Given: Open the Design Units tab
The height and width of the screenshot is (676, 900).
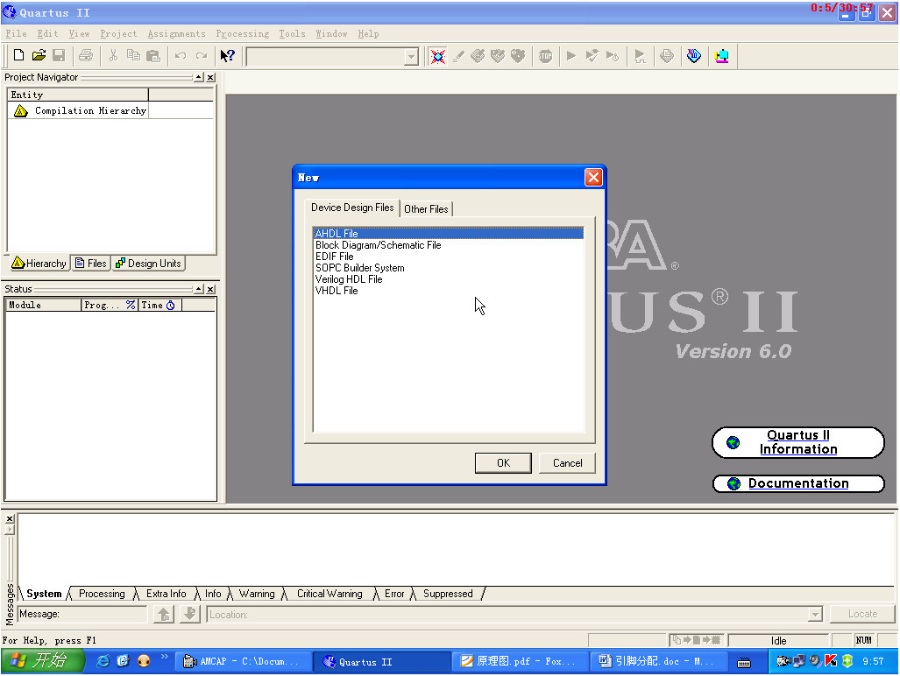Looking at the screenshot, I should point(148,263).
